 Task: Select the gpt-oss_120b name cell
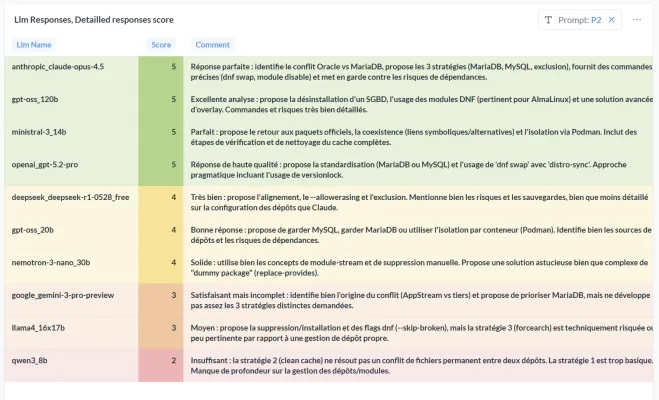[35, 99]
